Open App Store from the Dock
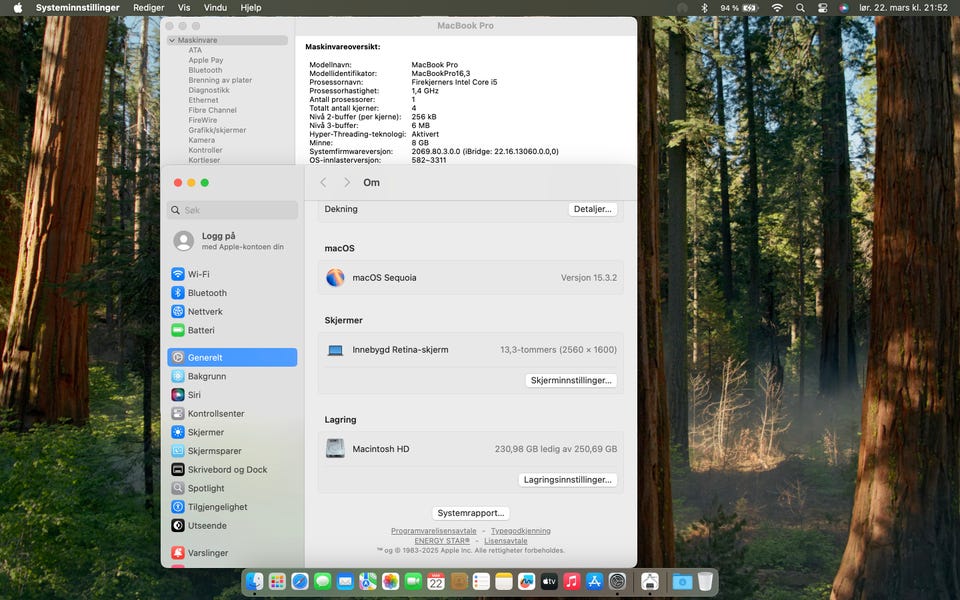960x600 pixels. click(x=594, y=581)
